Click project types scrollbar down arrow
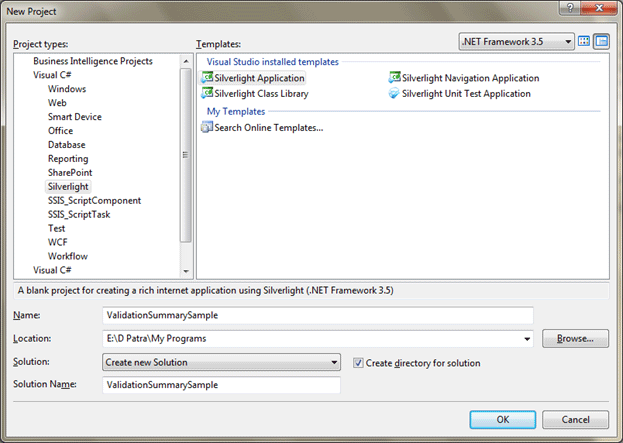Screen dimensions: 623x443 pyautogui.click(x=186, y=271)
